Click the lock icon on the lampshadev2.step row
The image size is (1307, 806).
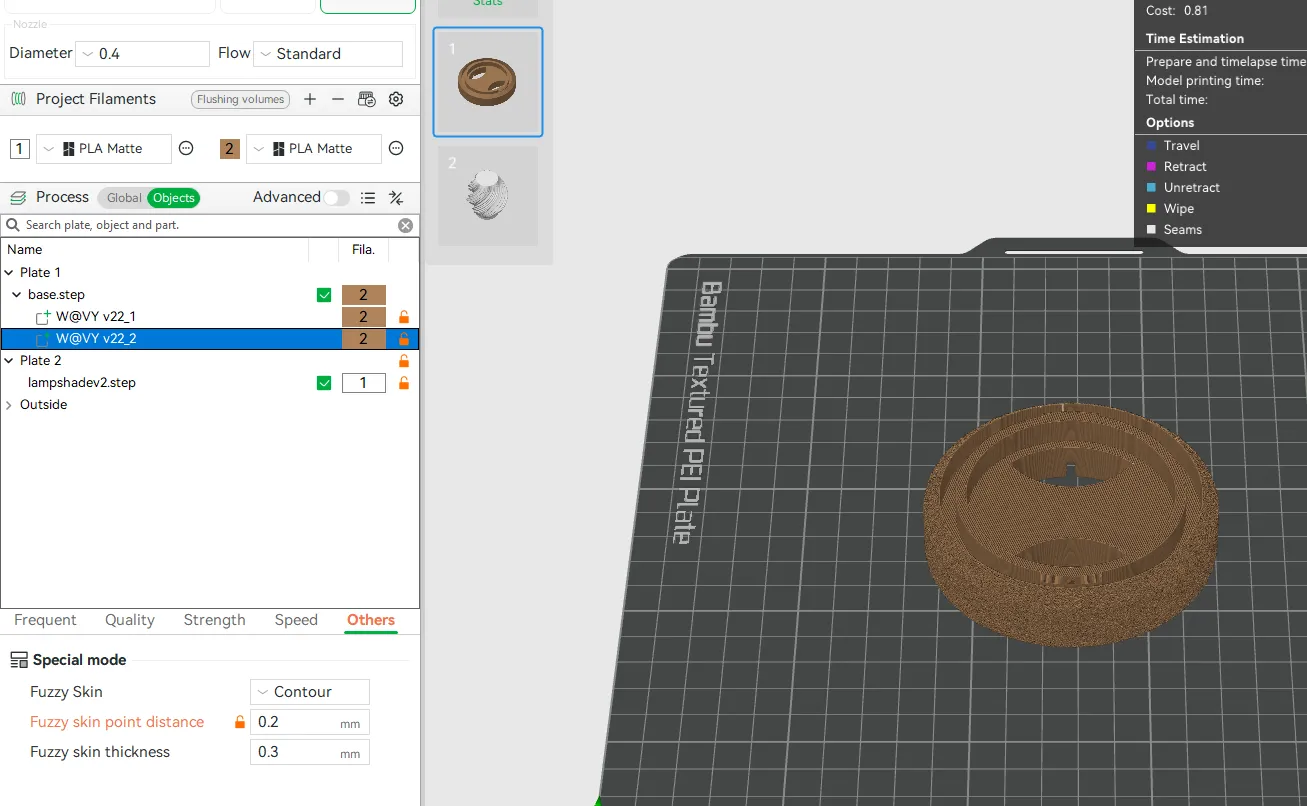point(404,383)
